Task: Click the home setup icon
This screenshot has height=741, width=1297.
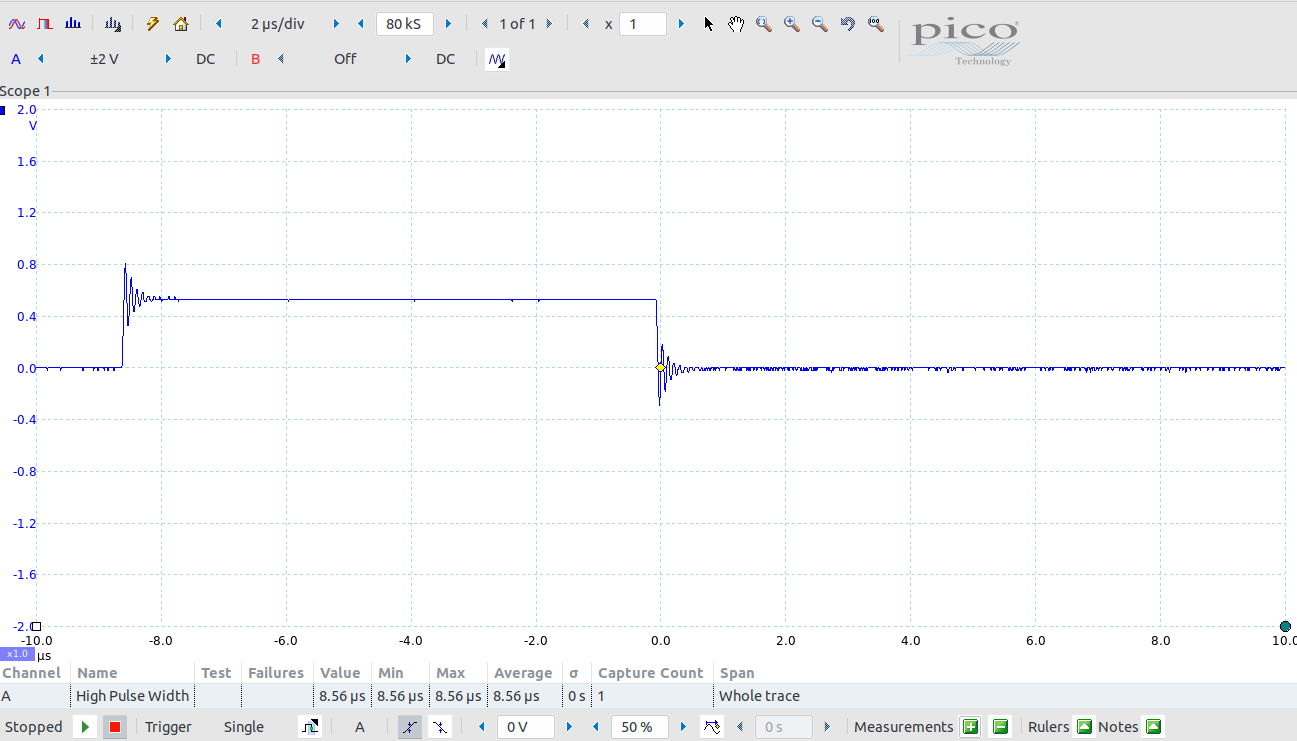Action: tap(180, 23)
